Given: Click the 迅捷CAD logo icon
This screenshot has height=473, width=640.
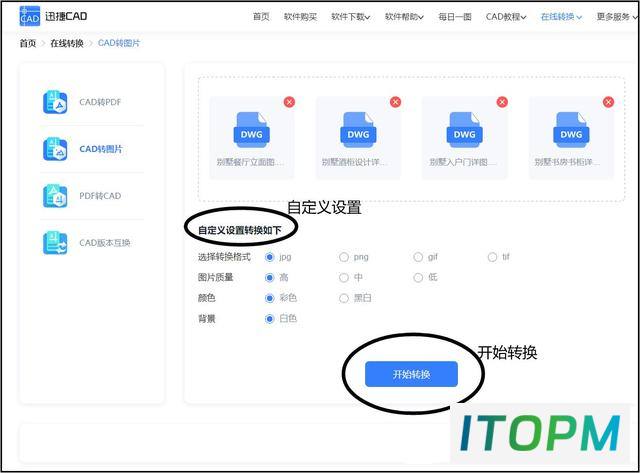Looking at the screenshot, I should click(30, 16).
